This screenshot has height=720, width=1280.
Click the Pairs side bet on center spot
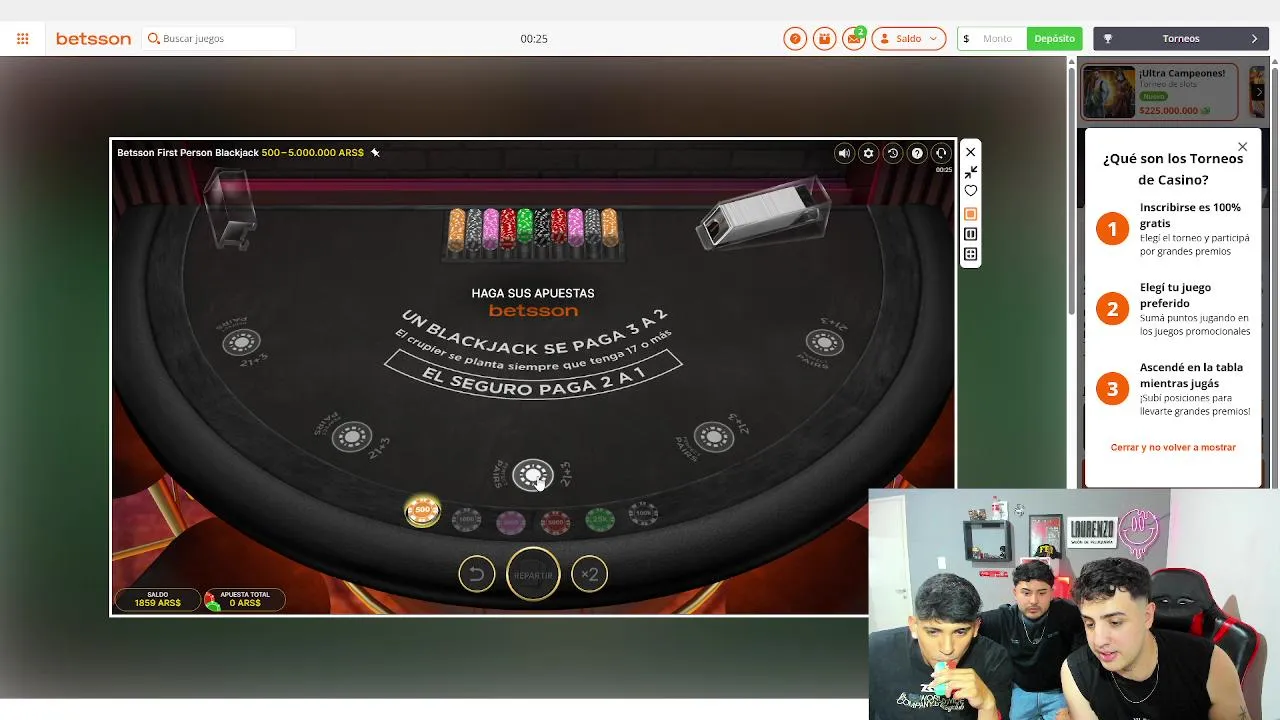(499, 474)
